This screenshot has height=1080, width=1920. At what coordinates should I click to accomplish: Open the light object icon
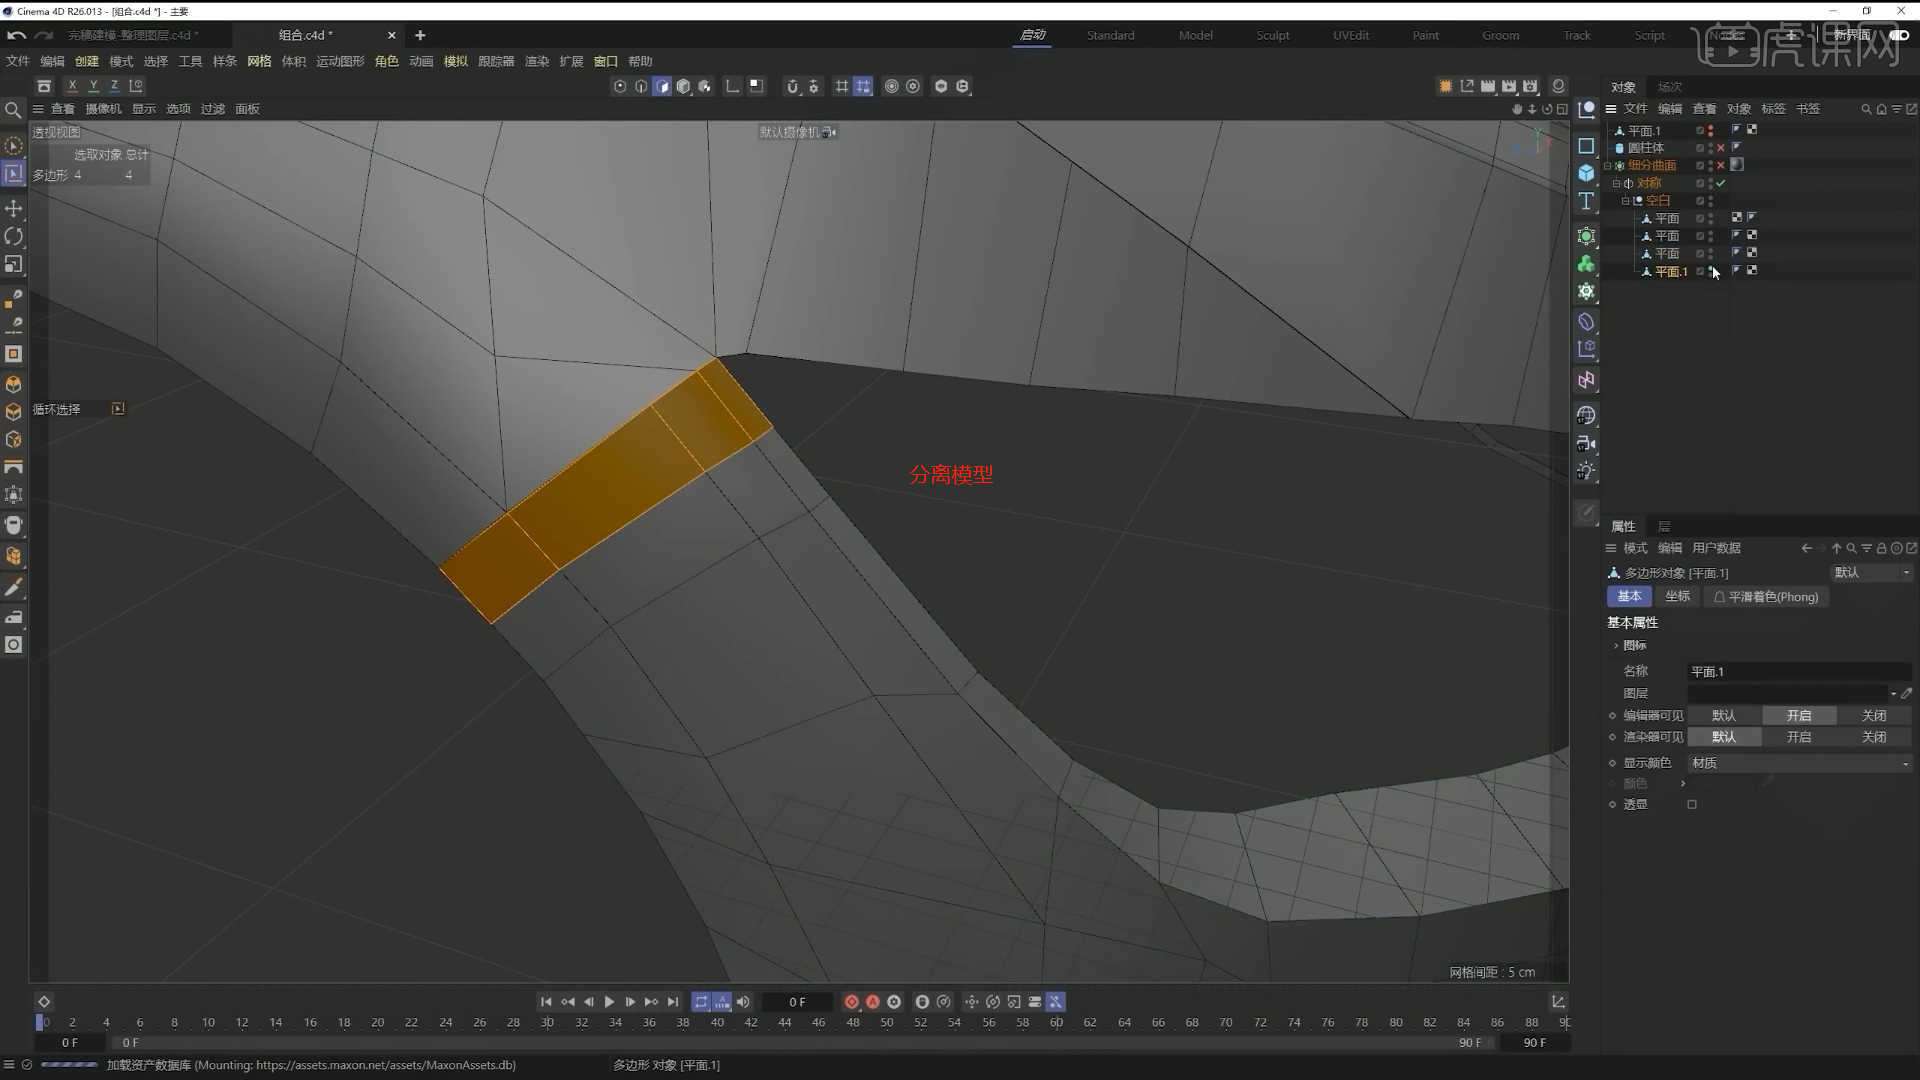pos(1586,471)
